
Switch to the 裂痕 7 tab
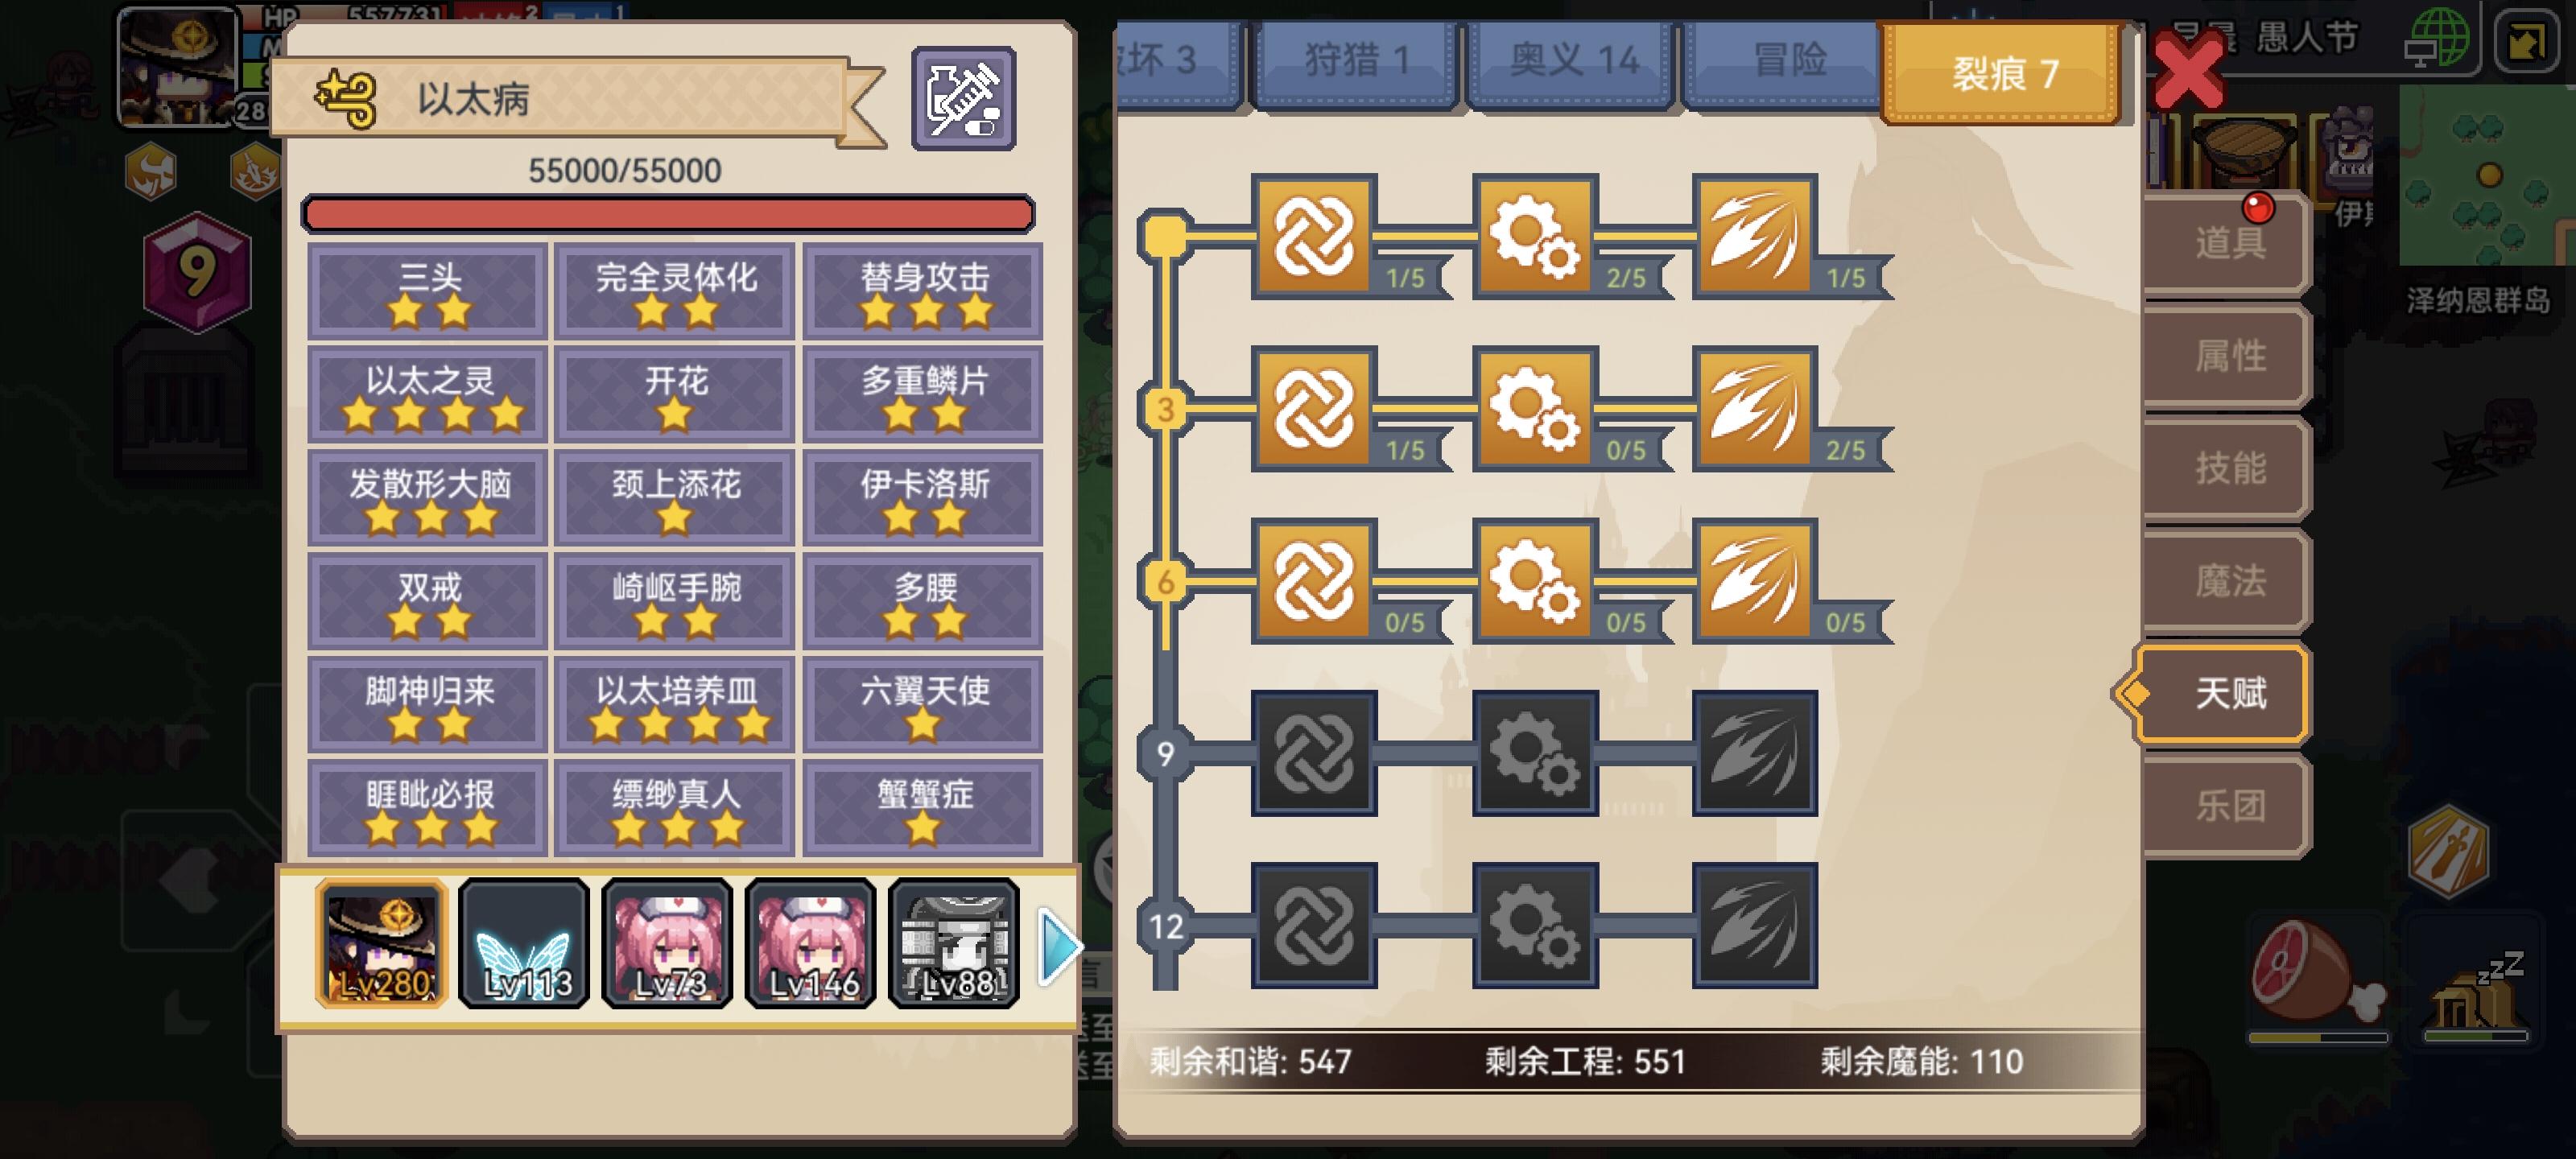point(2003,73)
